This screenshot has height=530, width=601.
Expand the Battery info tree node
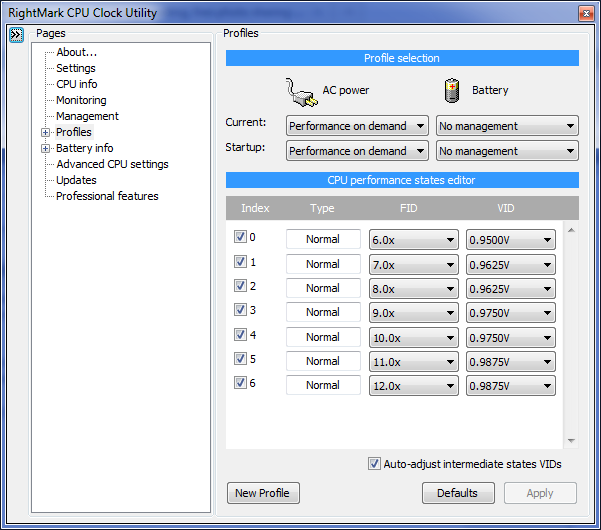click(x=45, y=148)
